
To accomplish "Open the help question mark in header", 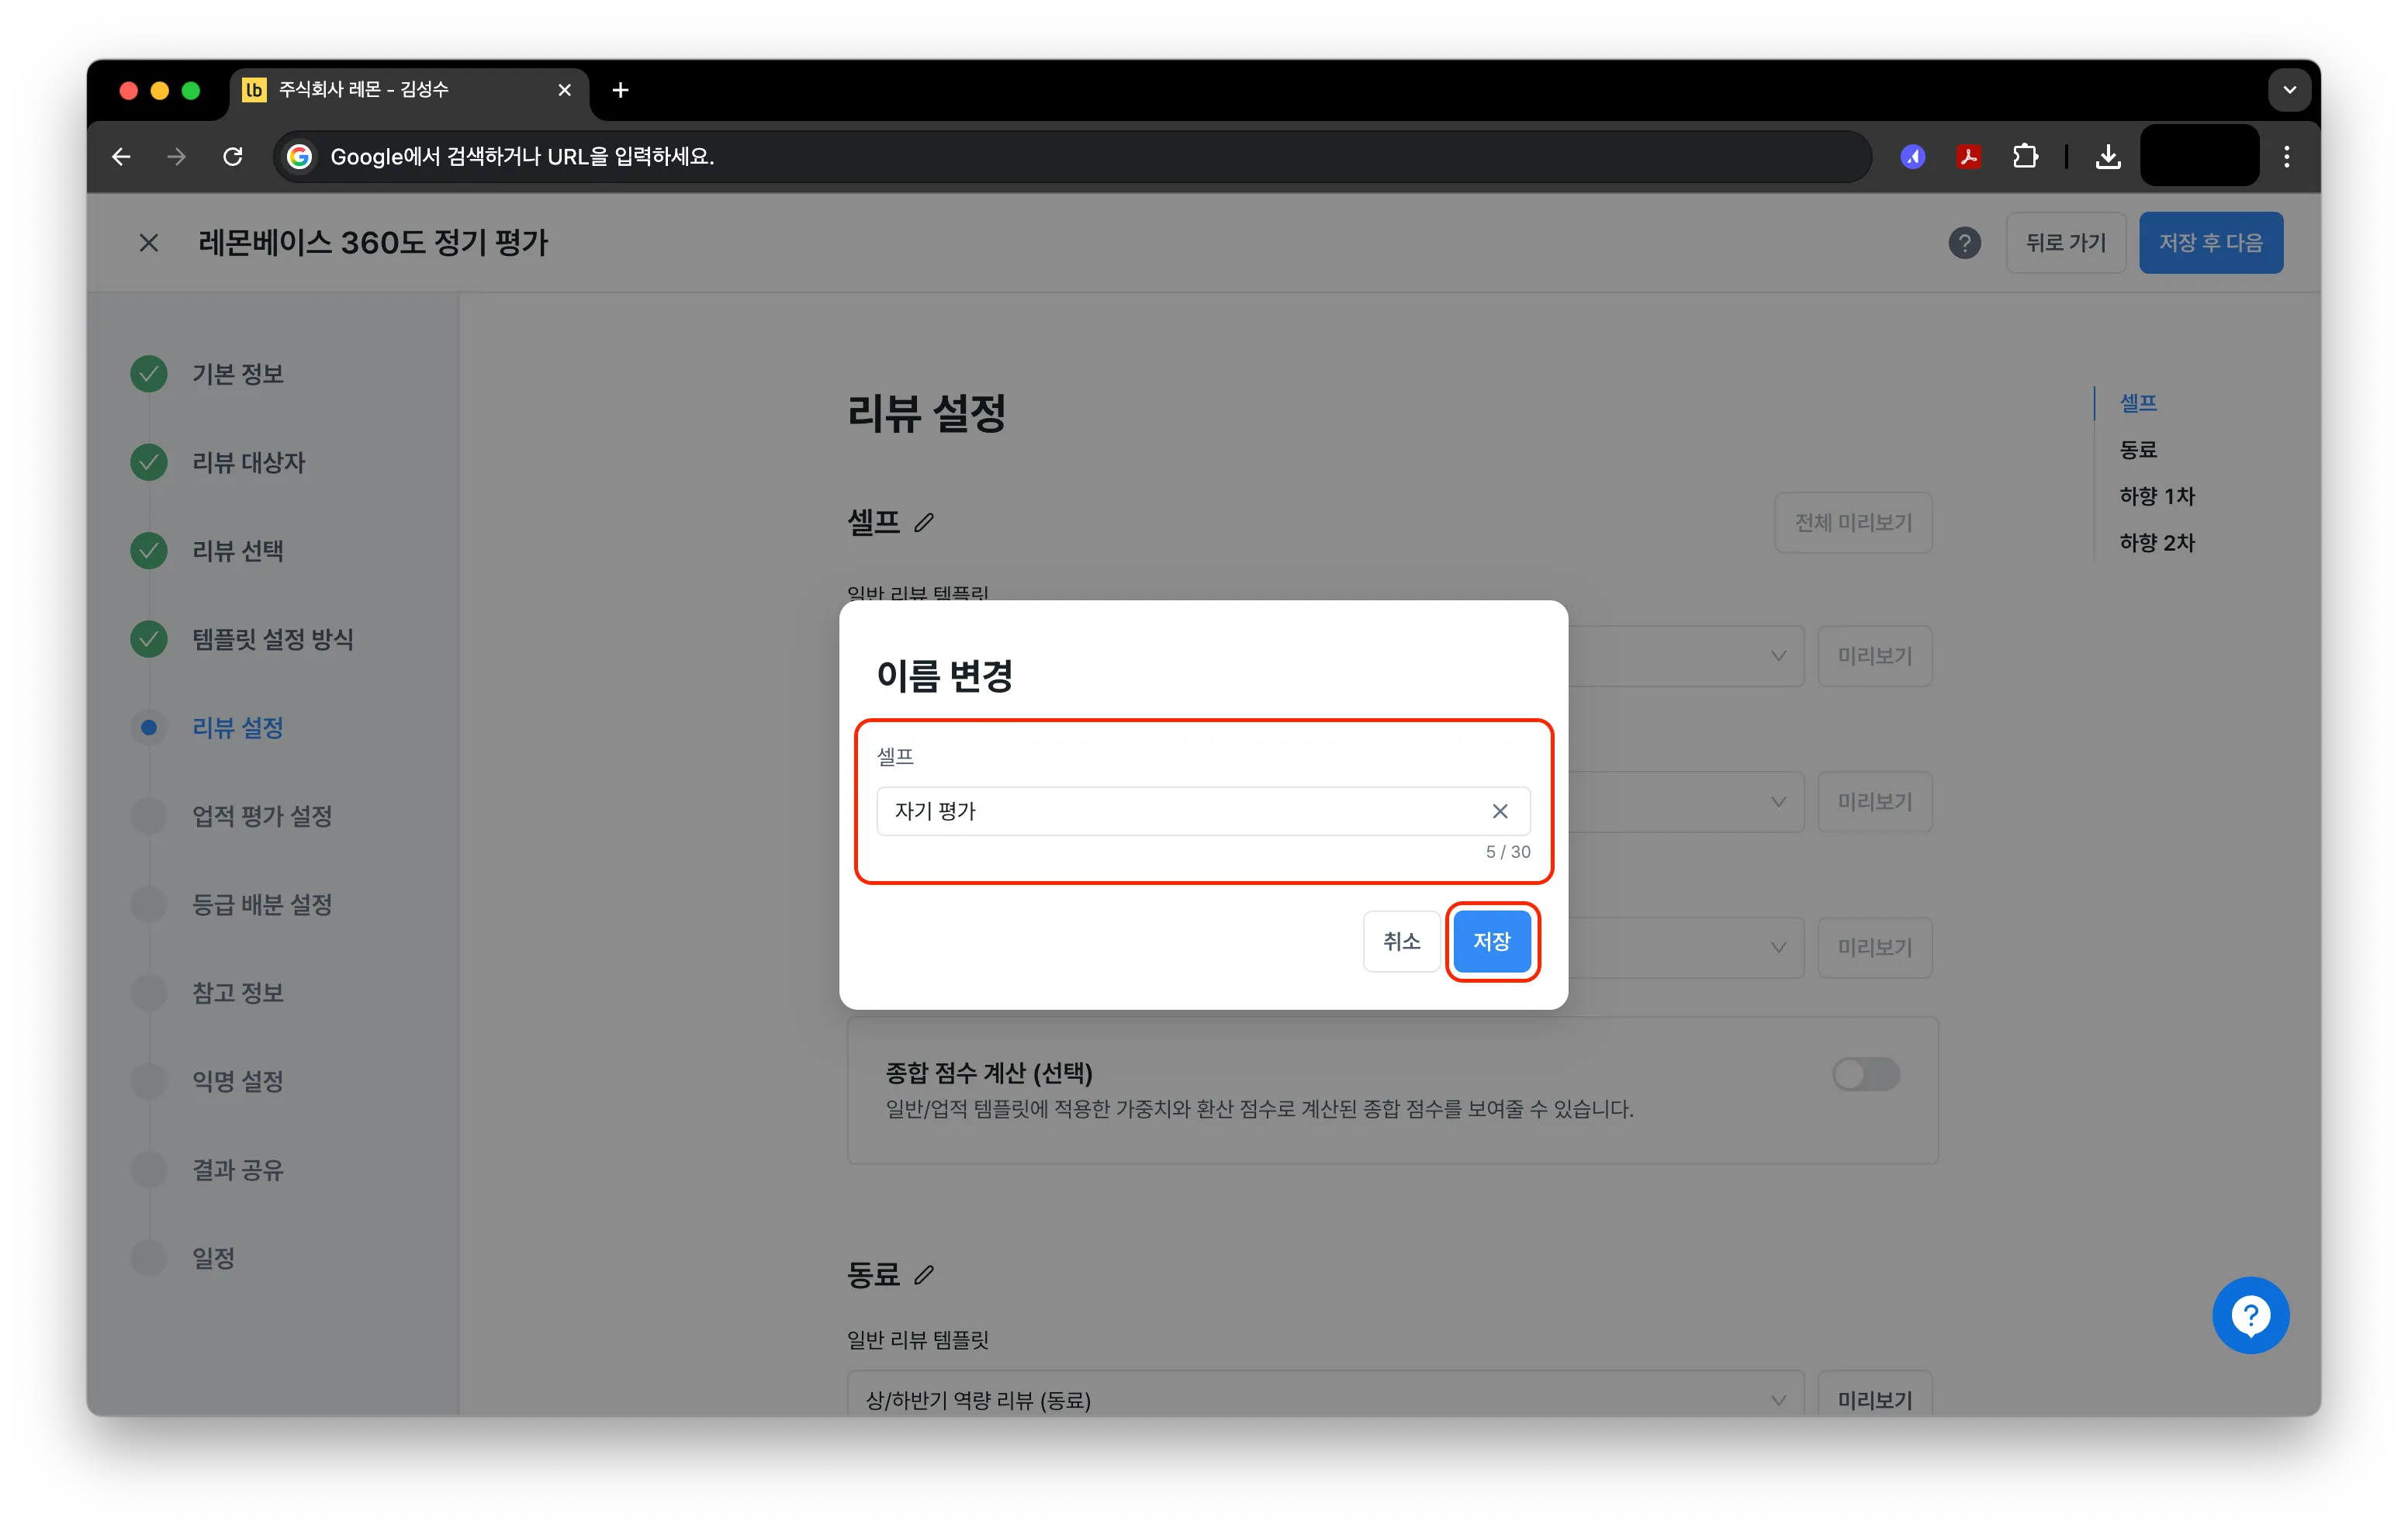I will [1964, 243].
